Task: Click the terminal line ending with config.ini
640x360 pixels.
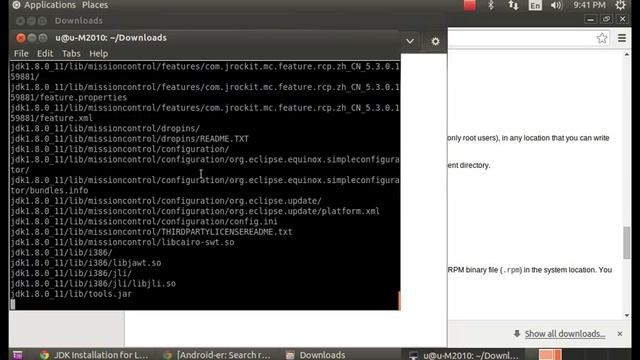Action: click(144, 221)
